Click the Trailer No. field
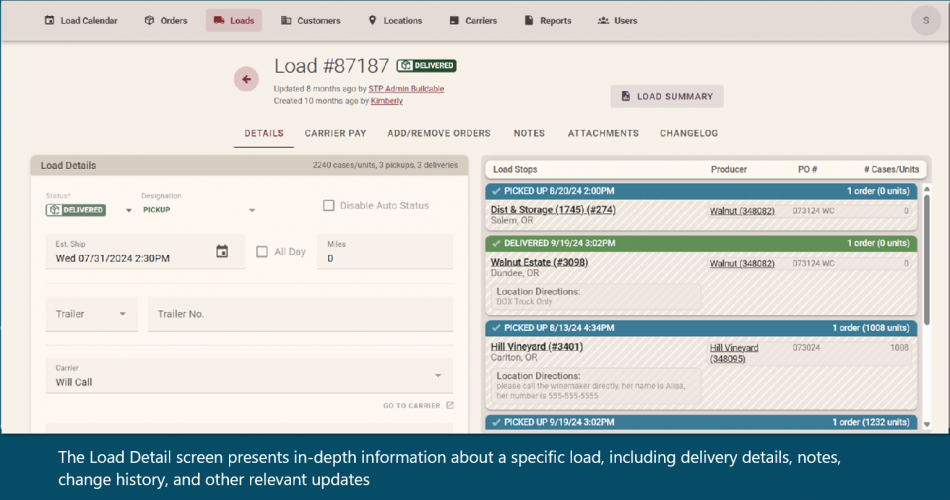The height and width of the screenshot is (500, 950). pyautogui.click(x=301, y=314)
